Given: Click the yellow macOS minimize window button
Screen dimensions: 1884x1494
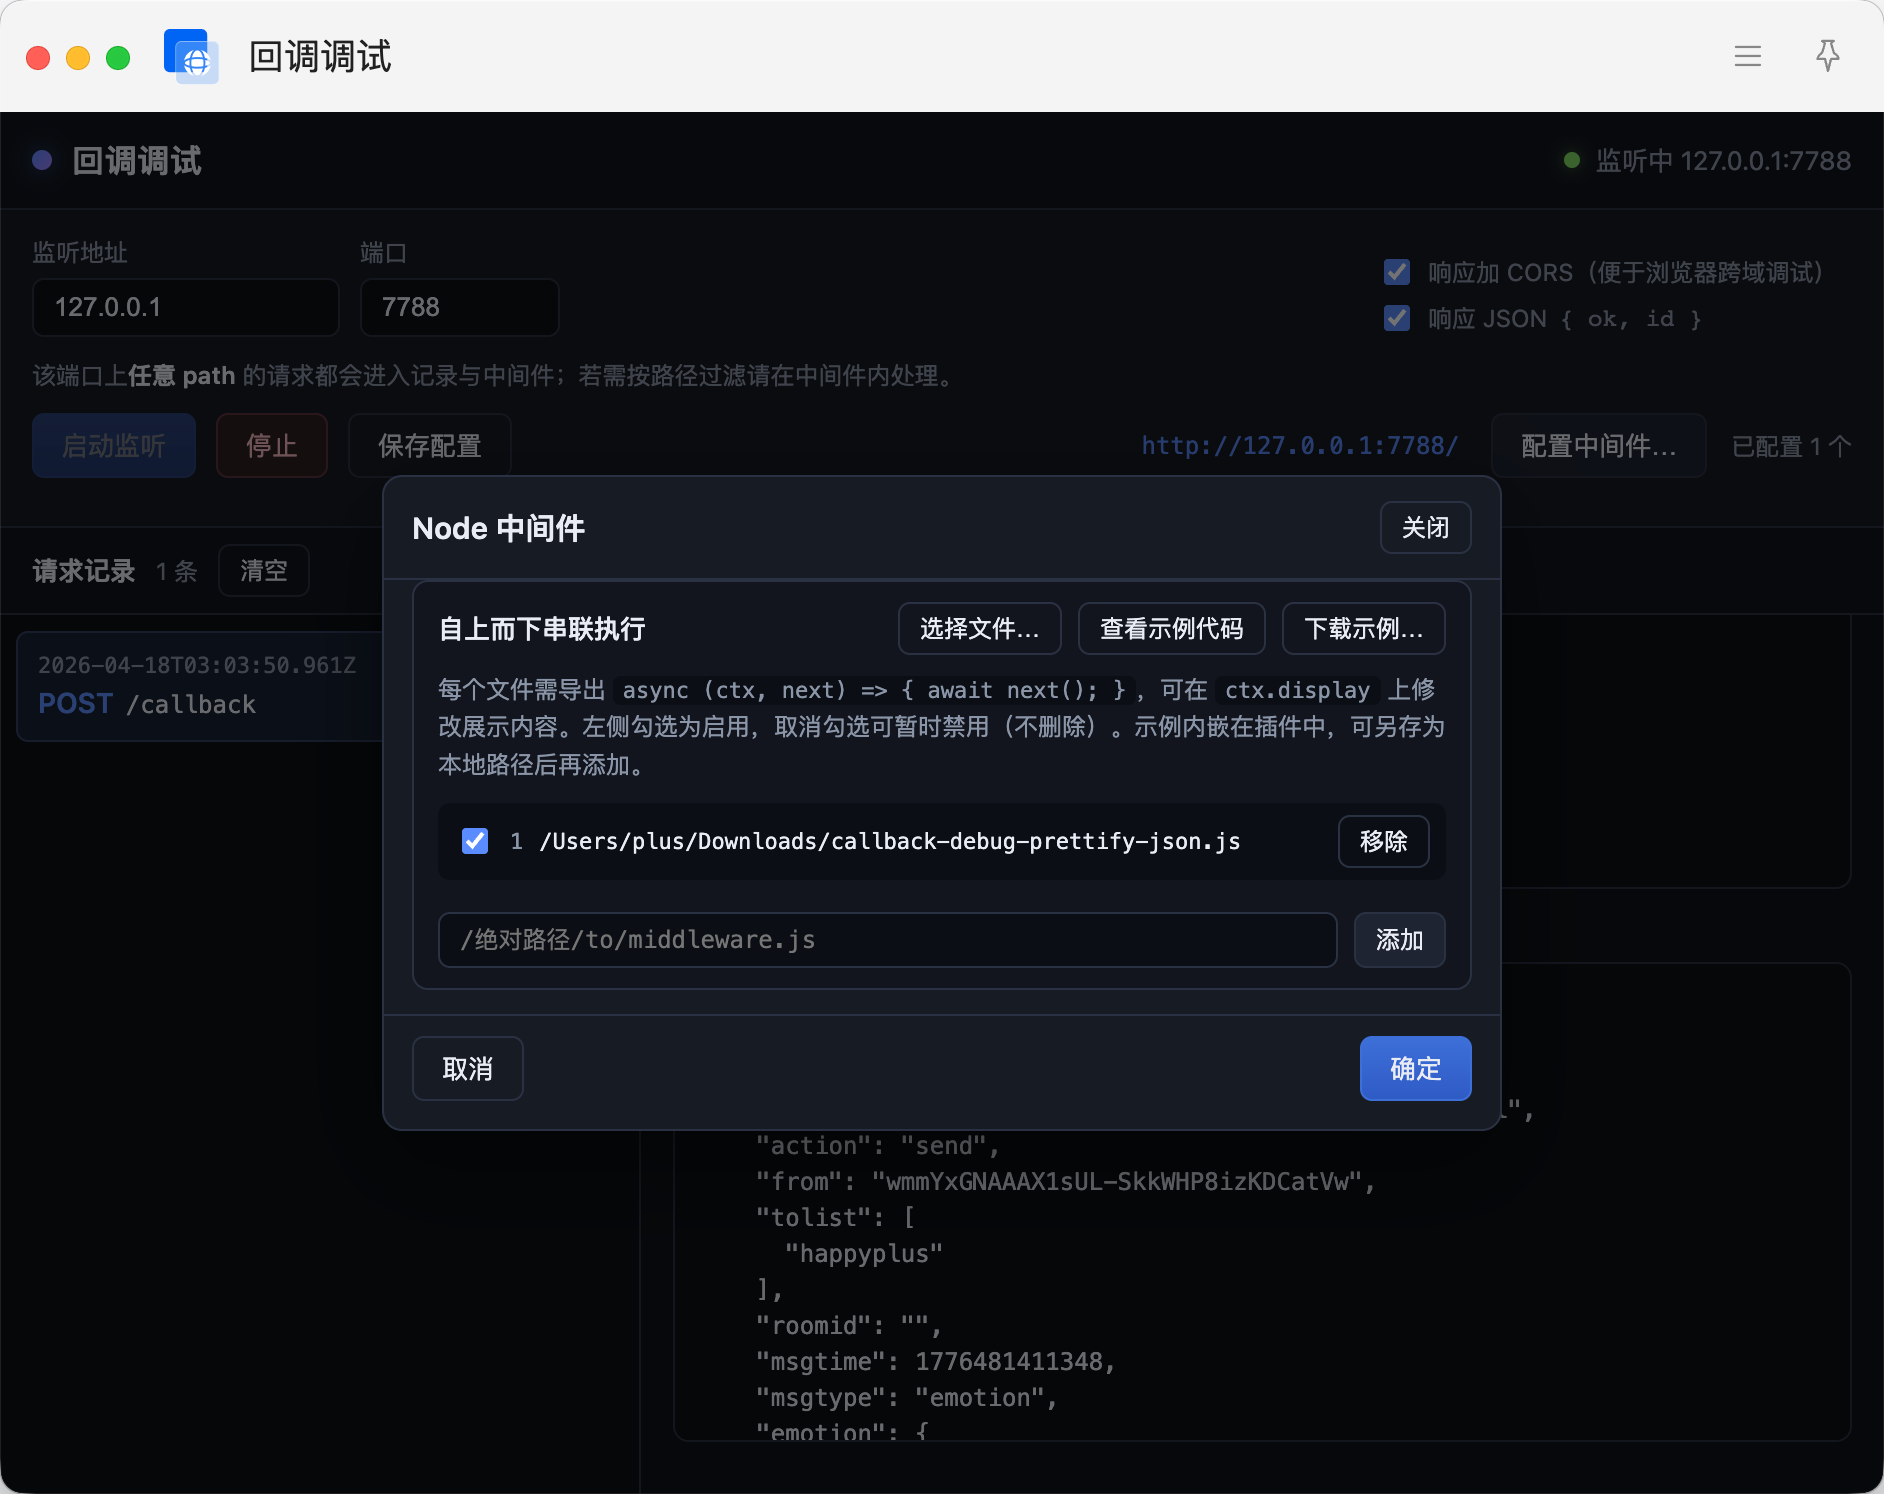Looking at the screenshot, I should tap(78, 58).
